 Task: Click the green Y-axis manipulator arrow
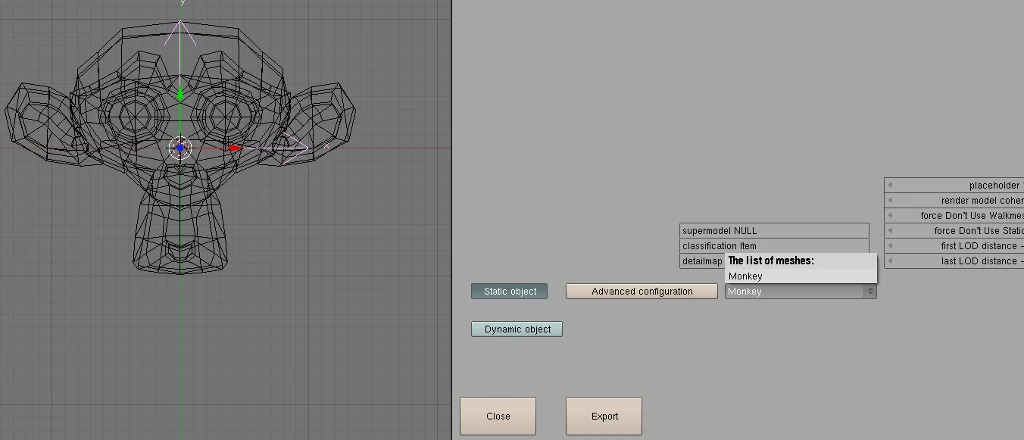[181, 96]
